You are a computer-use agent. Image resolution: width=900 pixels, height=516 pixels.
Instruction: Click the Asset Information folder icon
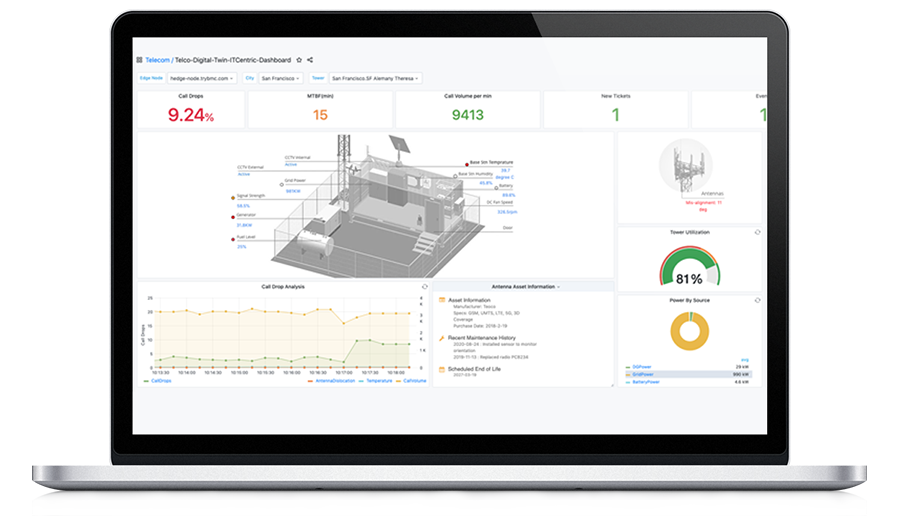pos(442,300)
